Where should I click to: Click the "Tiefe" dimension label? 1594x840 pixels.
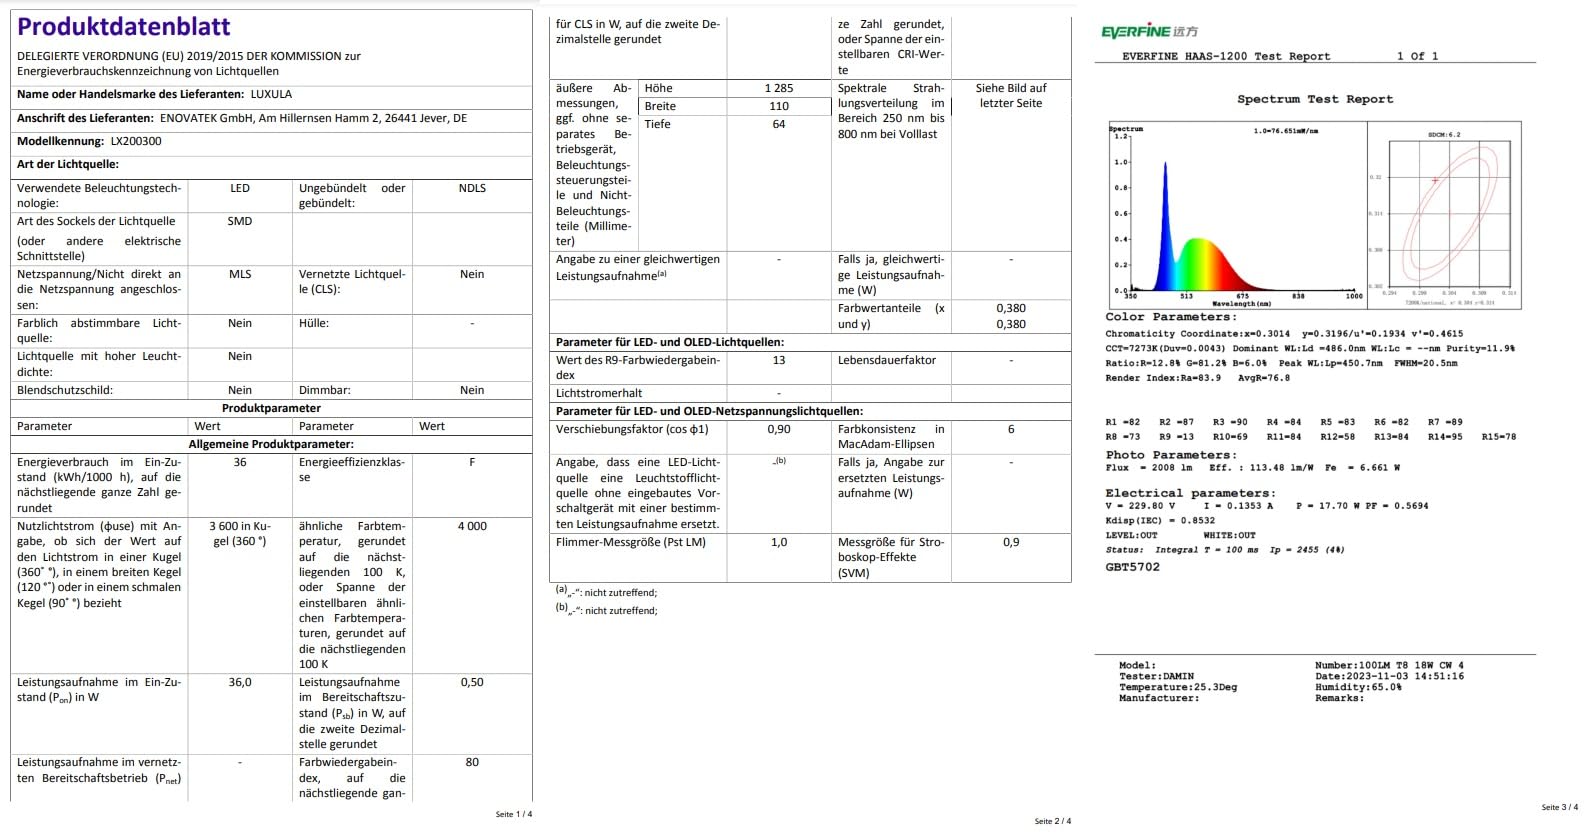658,124
